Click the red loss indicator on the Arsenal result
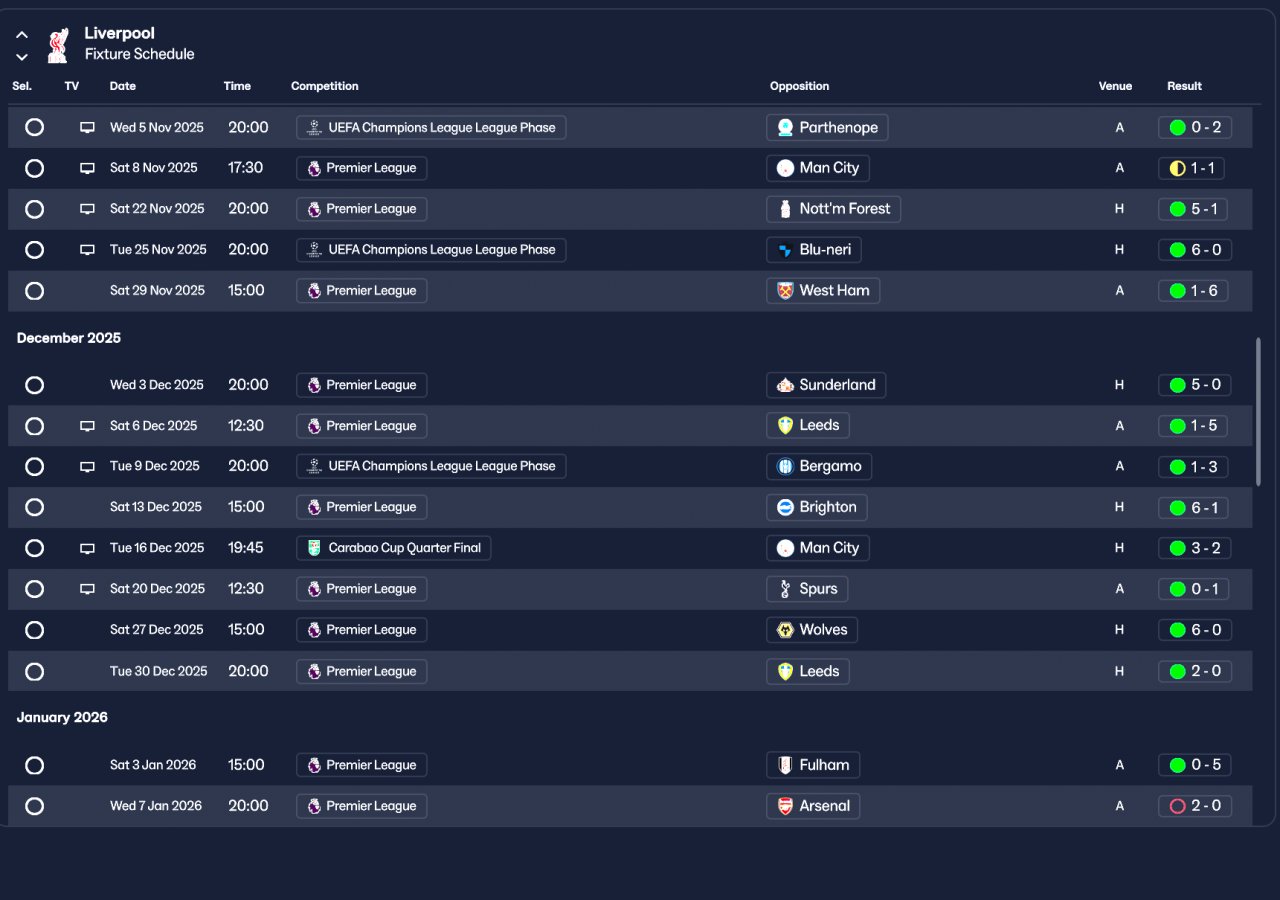 coord(1177,806)
